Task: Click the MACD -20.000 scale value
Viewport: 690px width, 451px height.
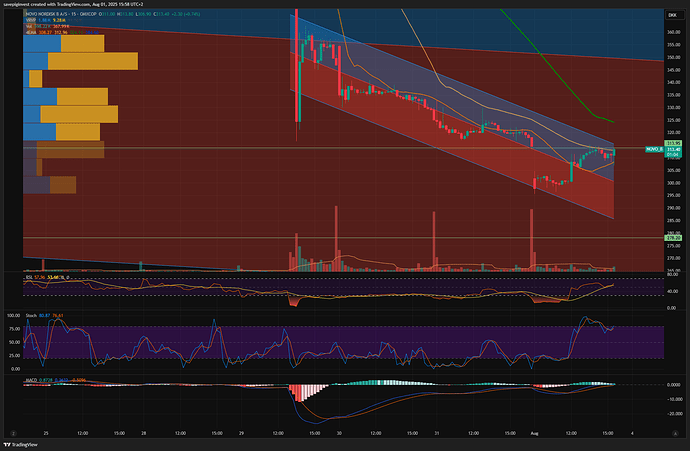Action: 674,414
